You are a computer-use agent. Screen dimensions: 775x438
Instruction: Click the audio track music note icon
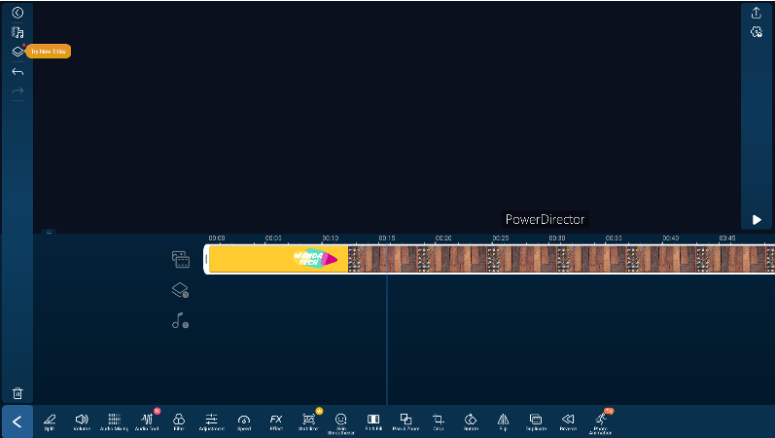tap(180, 321)
